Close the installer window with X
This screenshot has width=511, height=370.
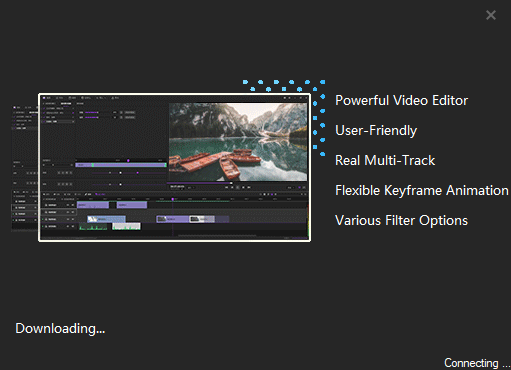pyautogui.click(x=491, y=15)
